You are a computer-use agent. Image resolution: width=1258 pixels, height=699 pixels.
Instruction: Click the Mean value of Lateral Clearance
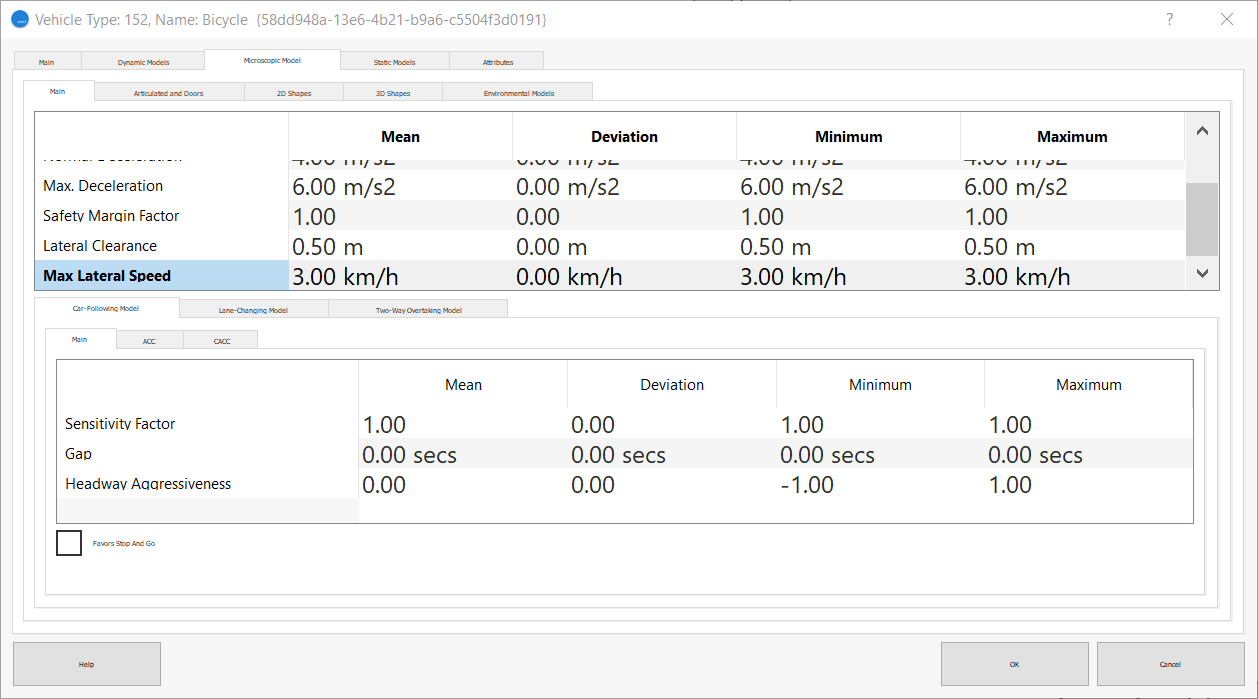400,246
